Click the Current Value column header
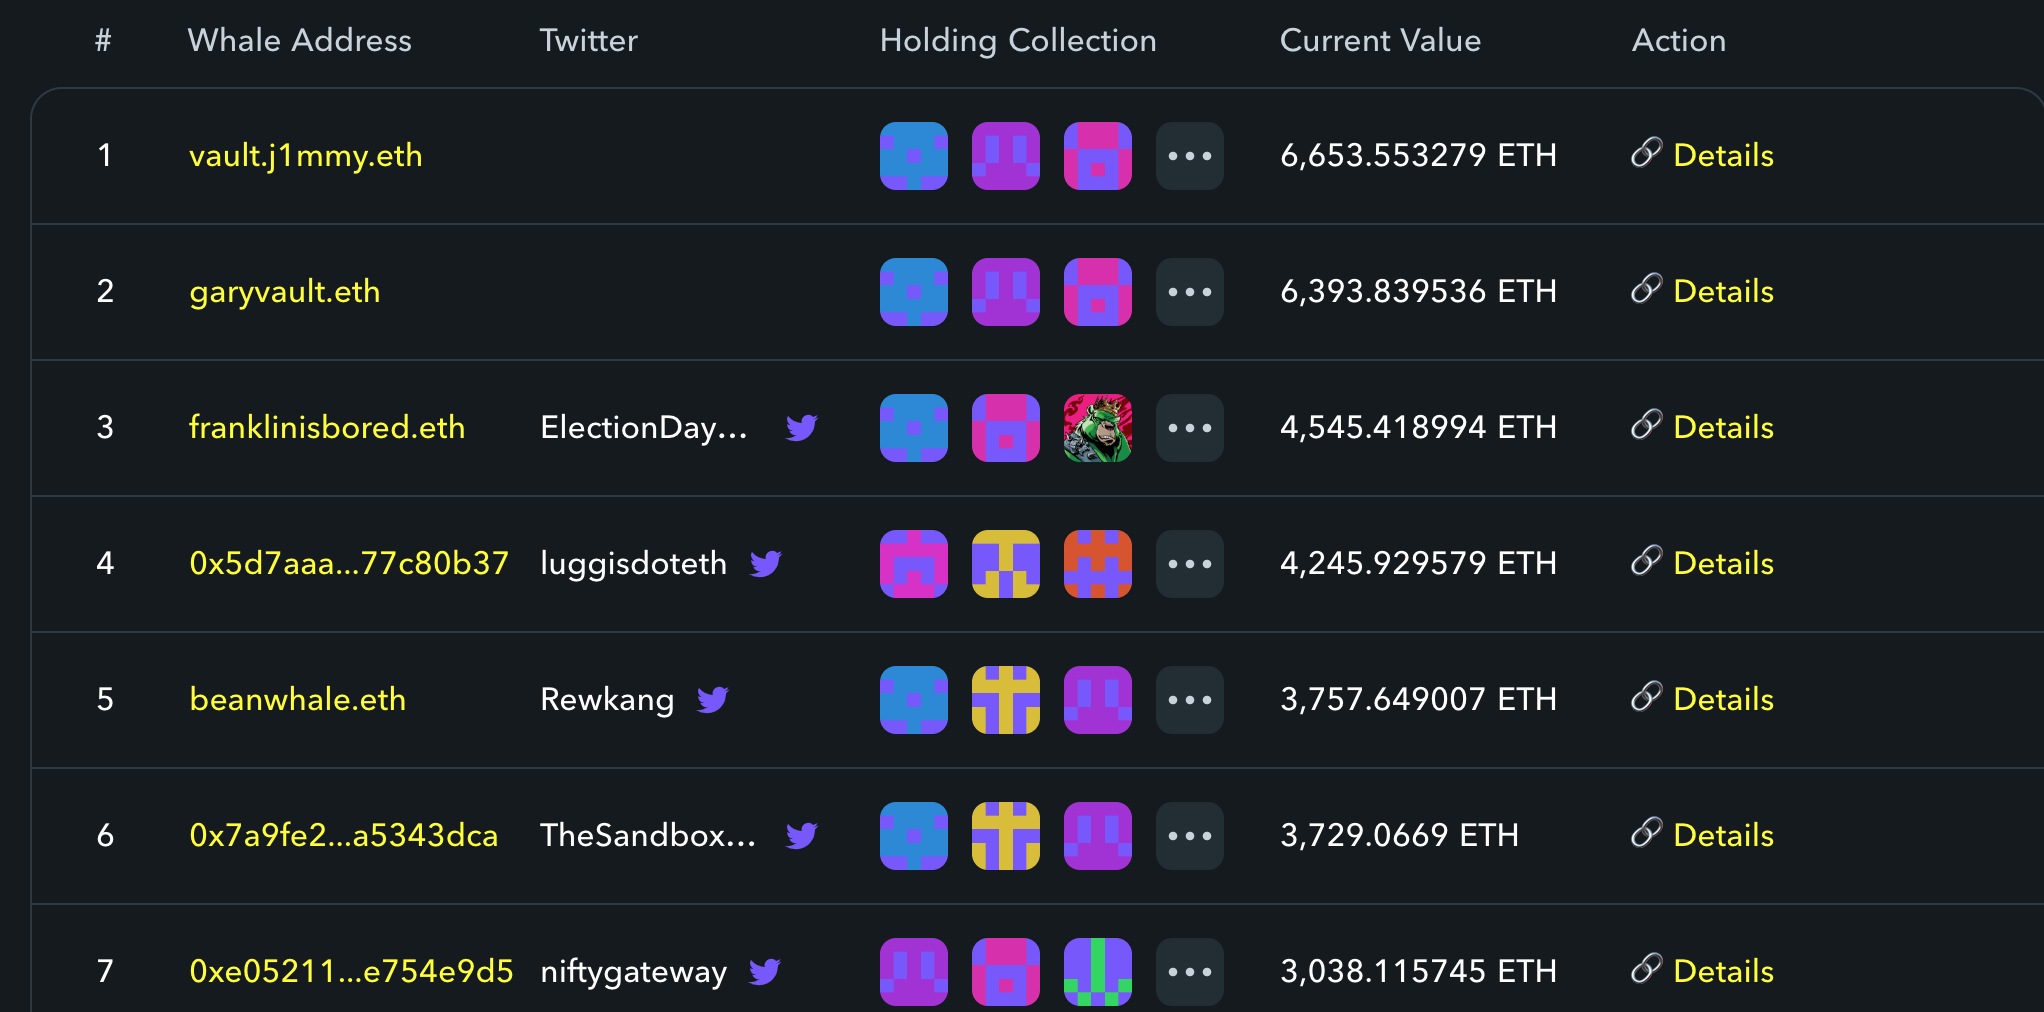Viewport: 2044px width, 1012px height. coord(1380,41)
